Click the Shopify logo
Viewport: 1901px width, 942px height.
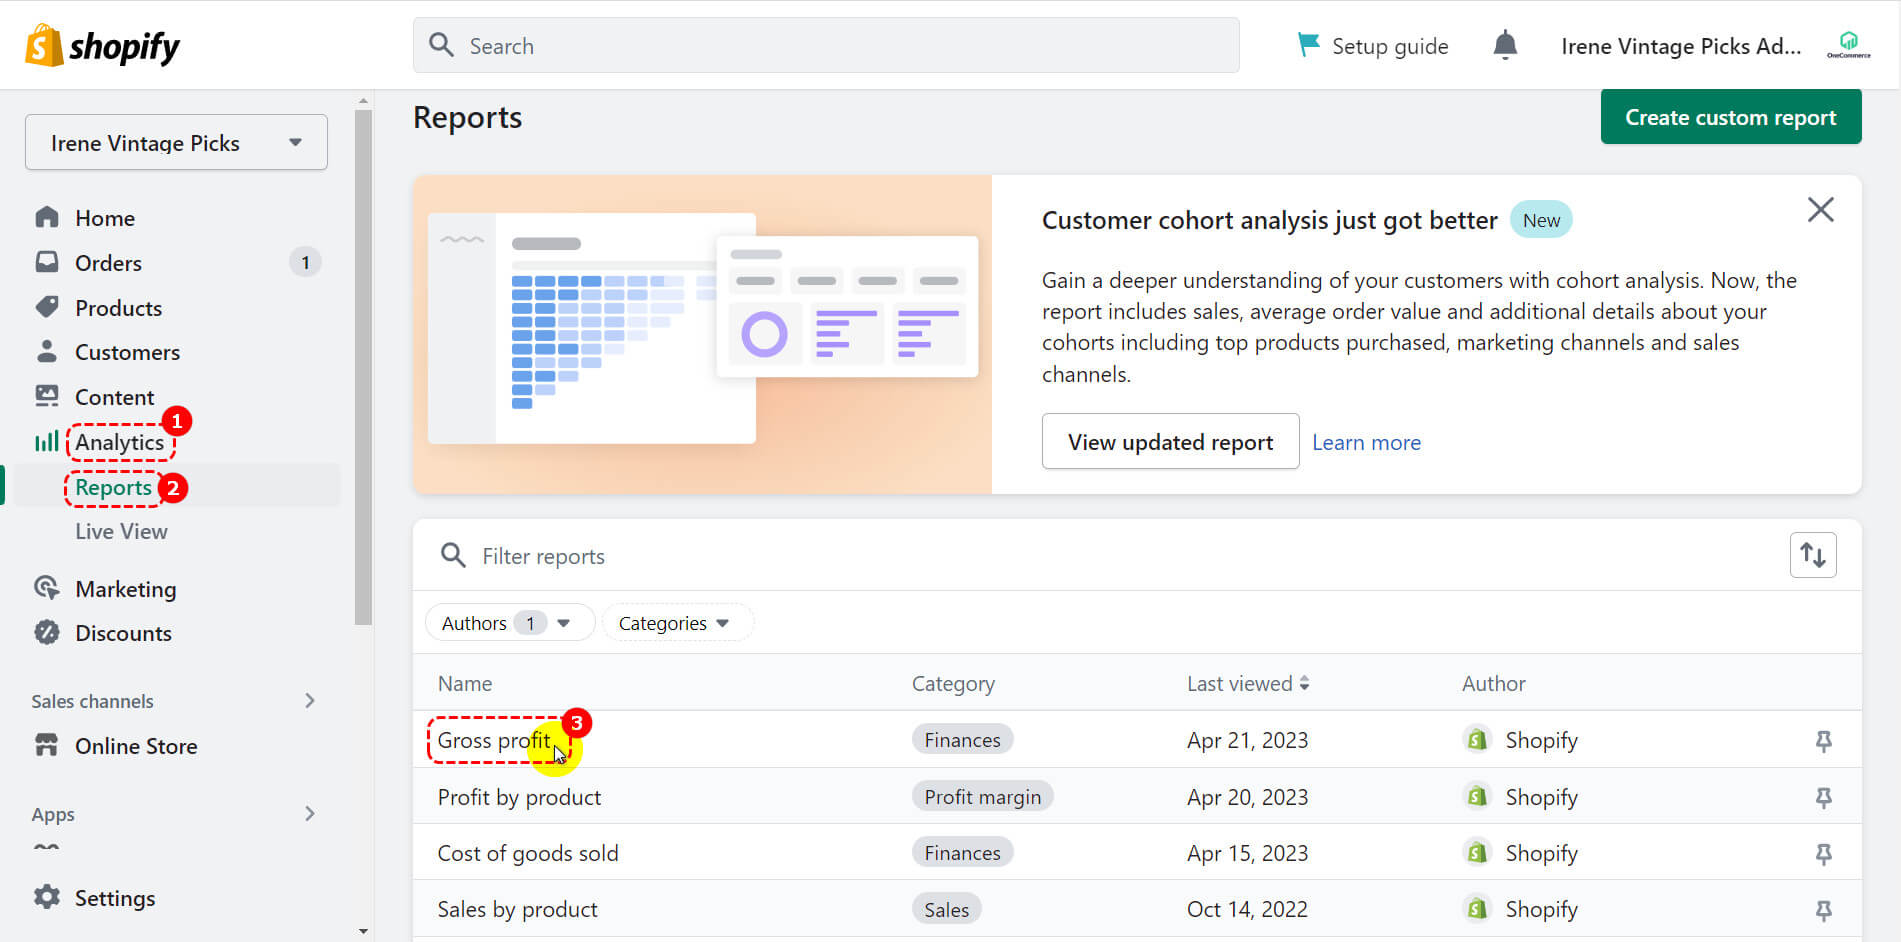(x=100, y=45)
